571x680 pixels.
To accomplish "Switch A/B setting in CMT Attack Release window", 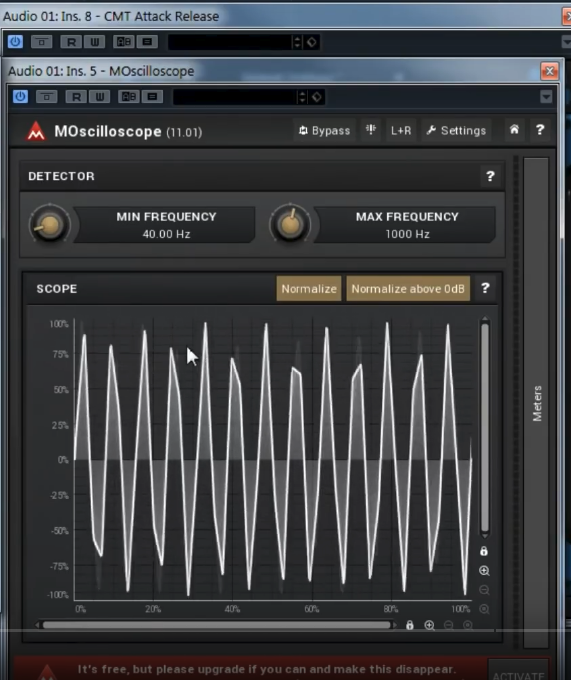I will 124,42.
